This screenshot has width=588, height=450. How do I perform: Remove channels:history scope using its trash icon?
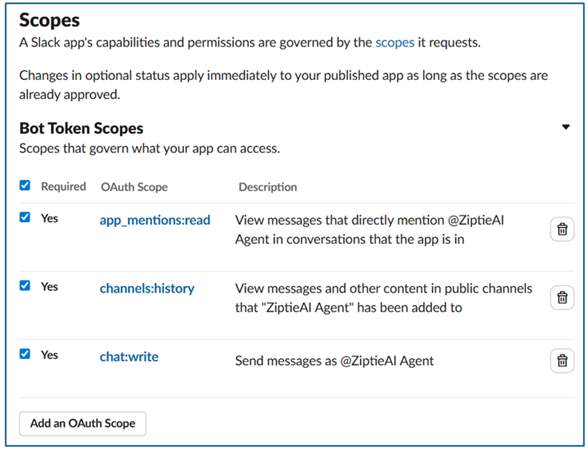562,297
